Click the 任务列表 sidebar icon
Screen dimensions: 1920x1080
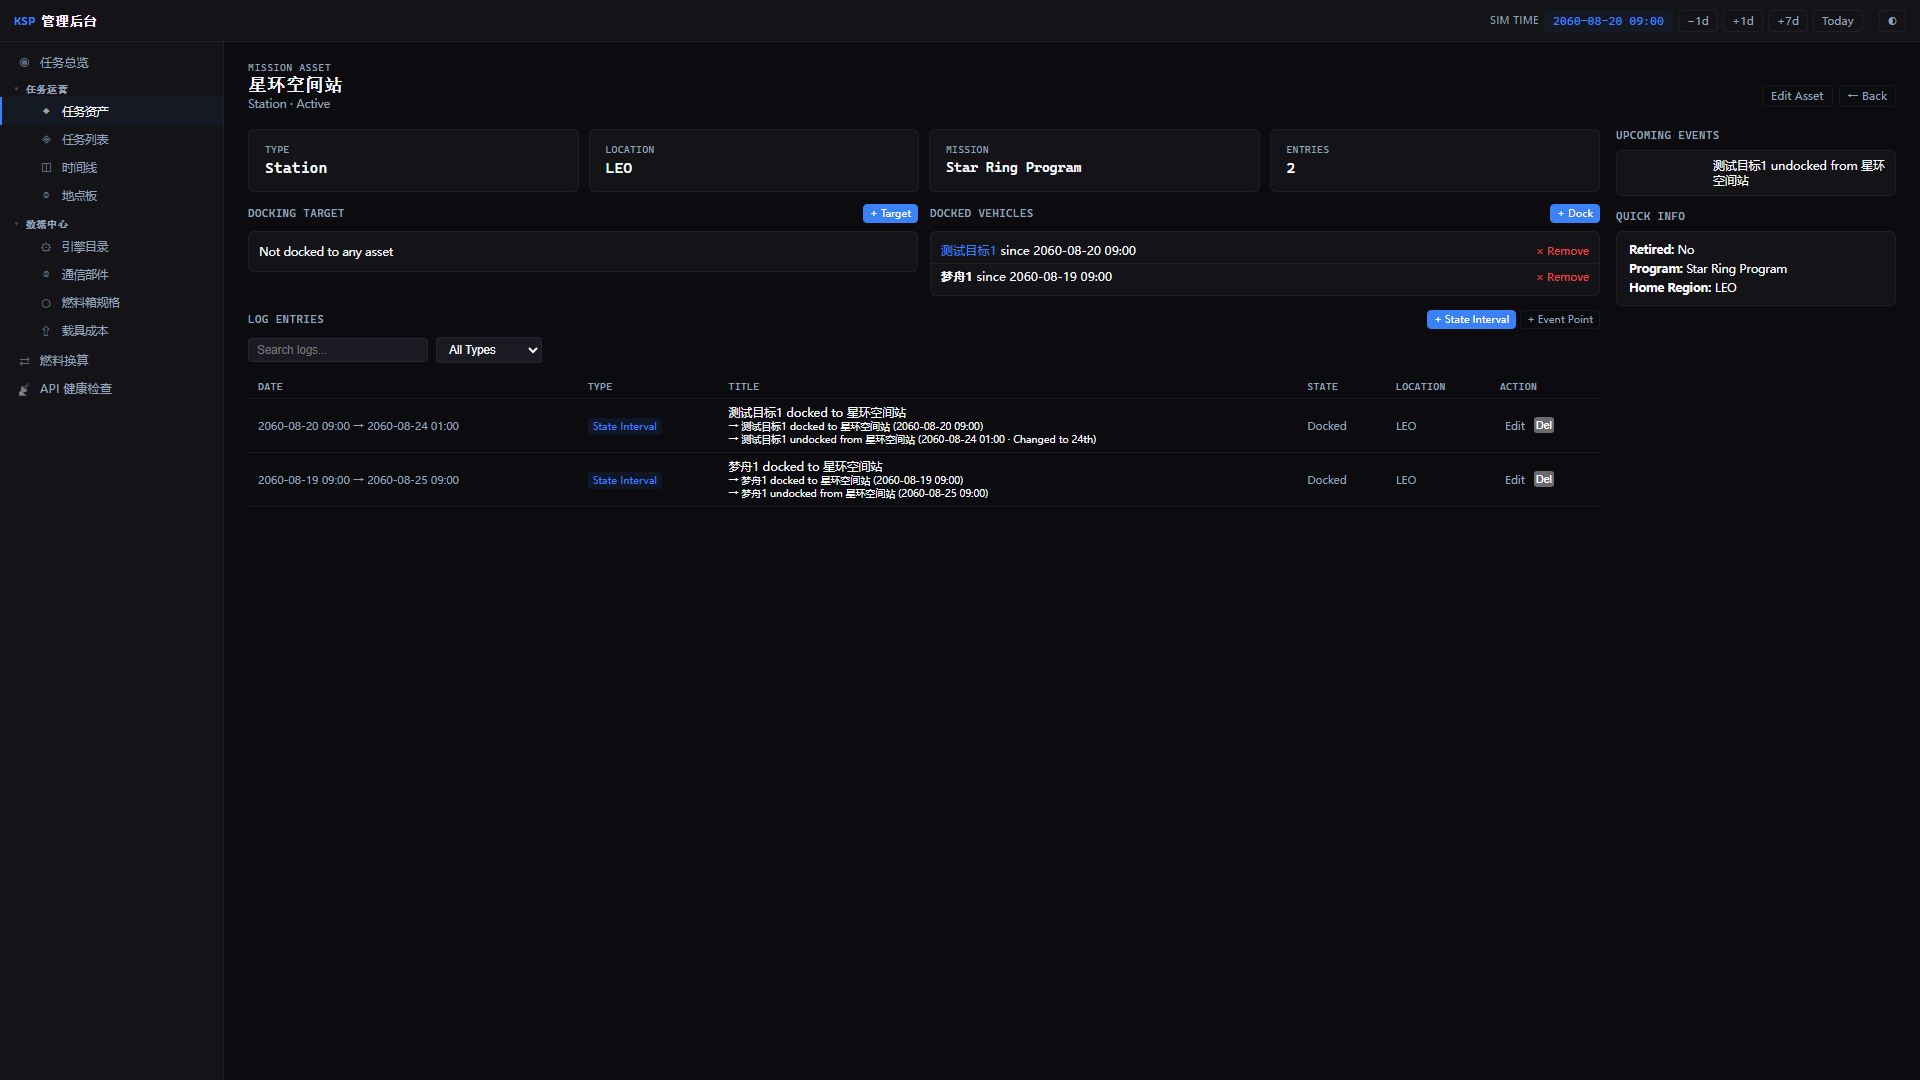pyautogui.click(x=46, y=140)
